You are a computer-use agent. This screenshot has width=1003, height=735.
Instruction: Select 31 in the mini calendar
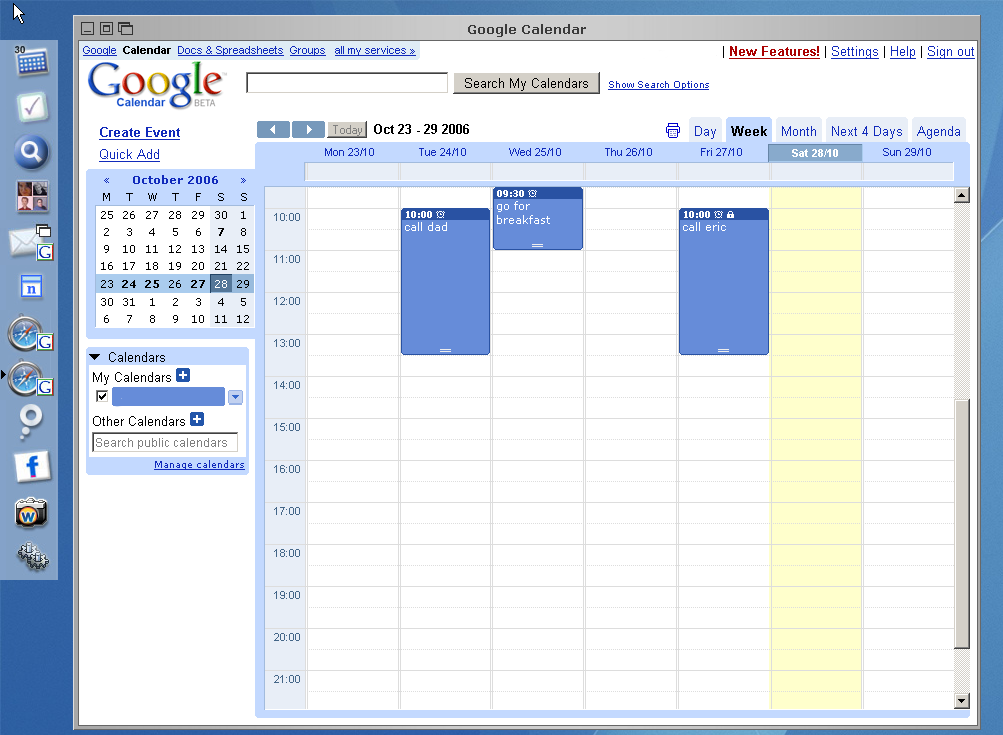click(129, 302)
